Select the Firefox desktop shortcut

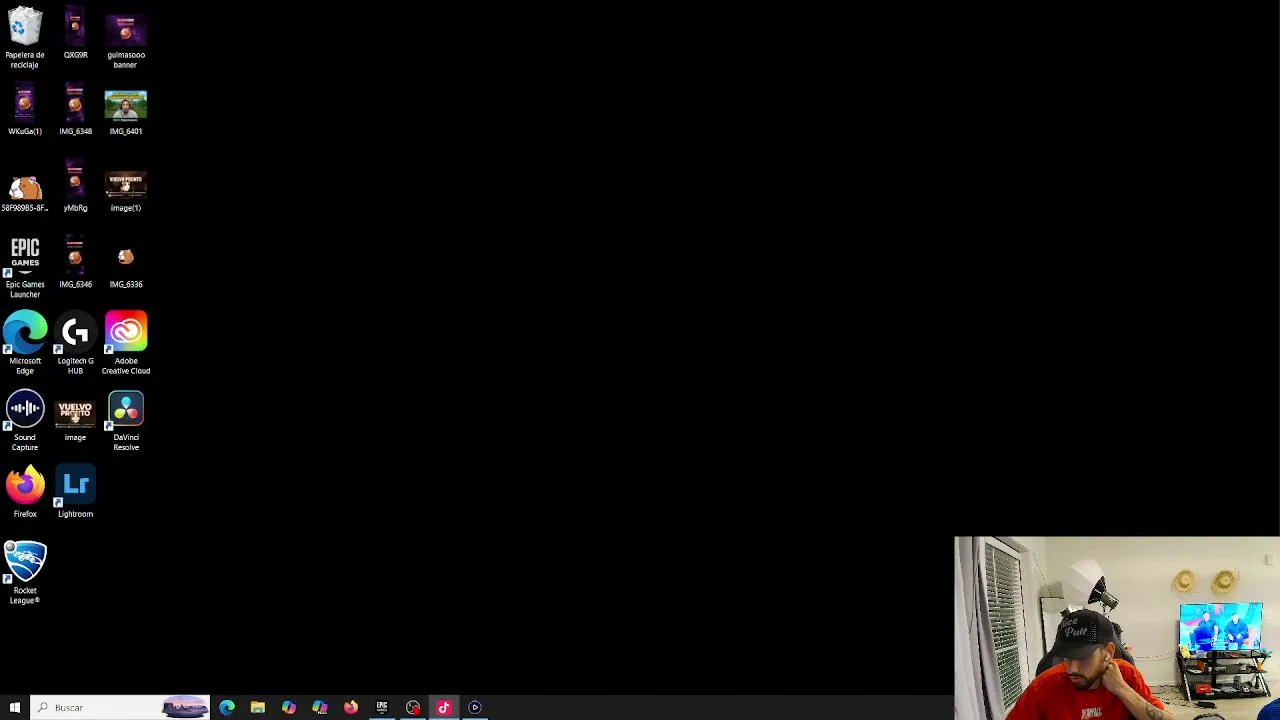(x=25, y=491)
